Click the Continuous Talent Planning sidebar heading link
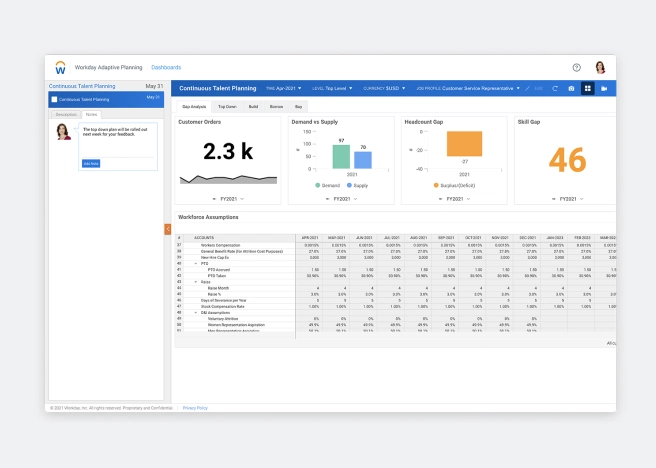The image size is (656, 468). 82,86
